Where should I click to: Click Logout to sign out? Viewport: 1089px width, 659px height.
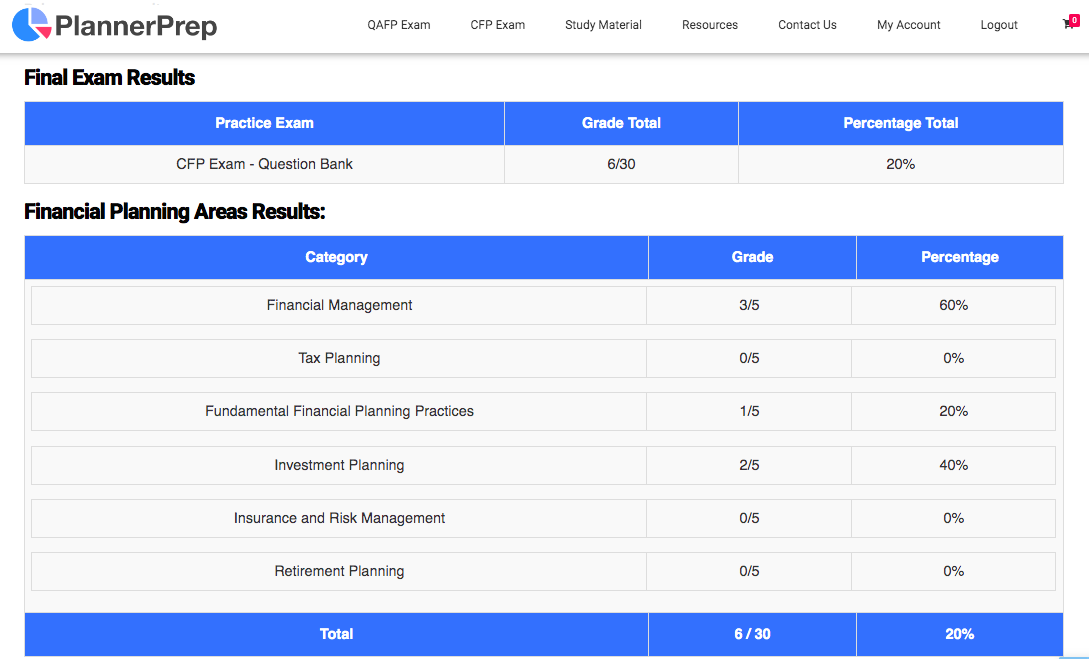[x=998, y=24]
